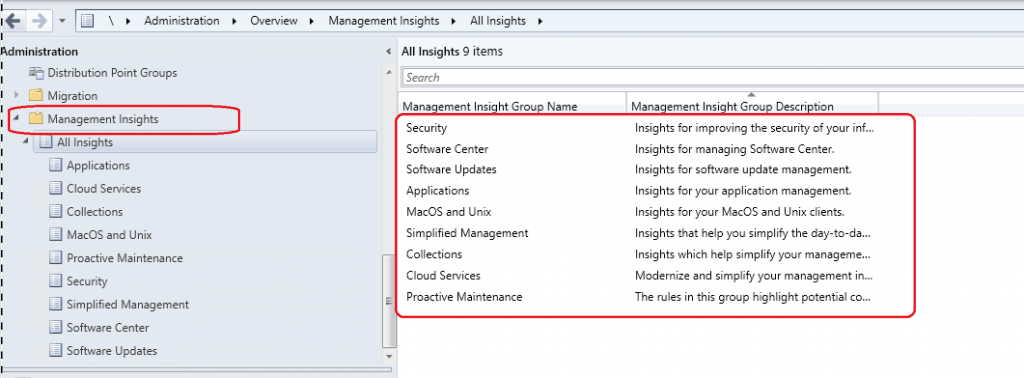This screenshot has width=1024, height=378.
Task: Click the tree scrollbar down arrow
Action: pos(389,356)
